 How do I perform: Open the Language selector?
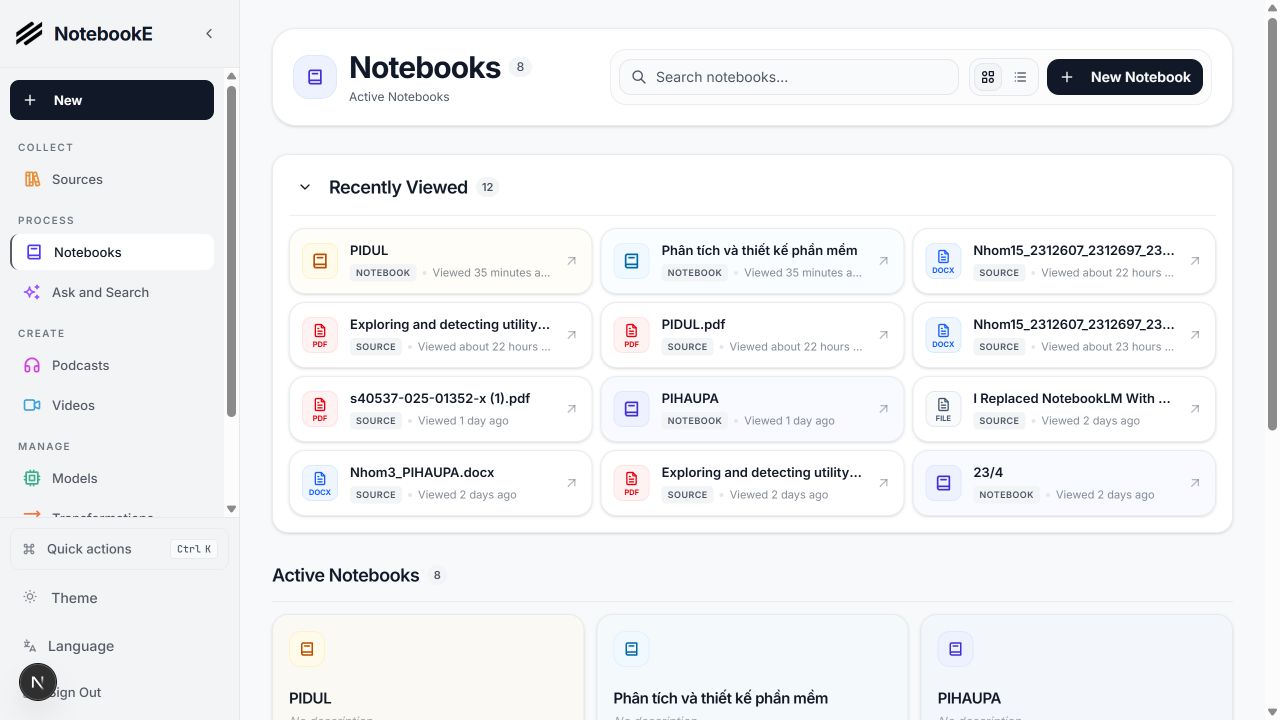click(x=119, y=646)
